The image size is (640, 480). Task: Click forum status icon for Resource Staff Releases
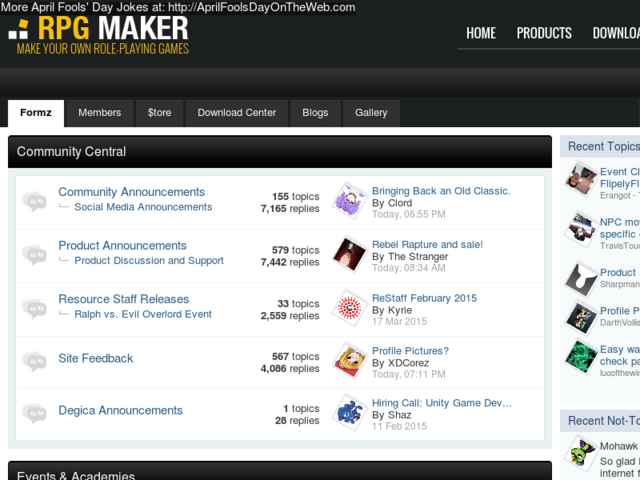point(35,308)
